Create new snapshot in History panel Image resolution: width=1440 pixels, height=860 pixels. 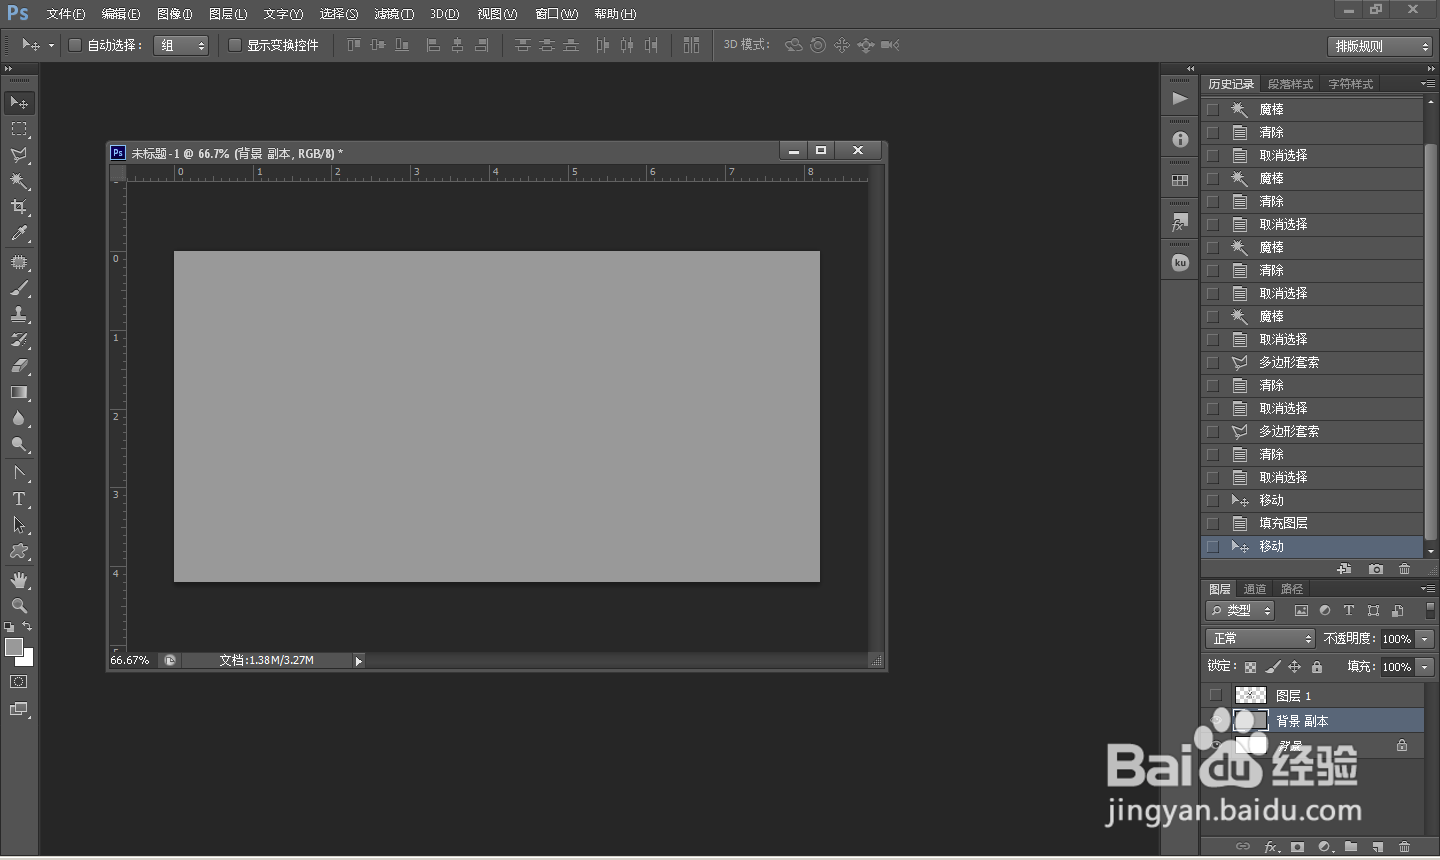click(1376, 569)
